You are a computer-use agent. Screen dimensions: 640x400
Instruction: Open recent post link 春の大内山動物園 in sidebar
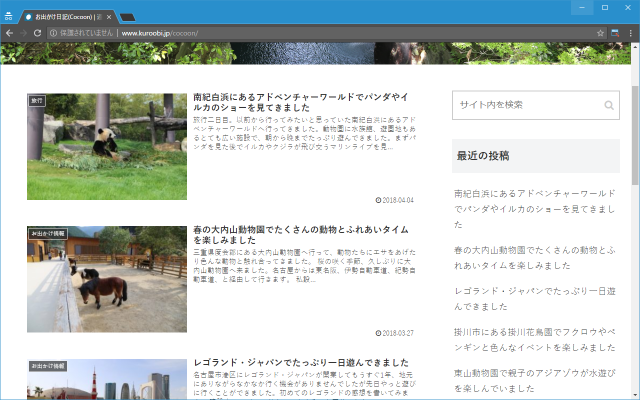point(535,258)
